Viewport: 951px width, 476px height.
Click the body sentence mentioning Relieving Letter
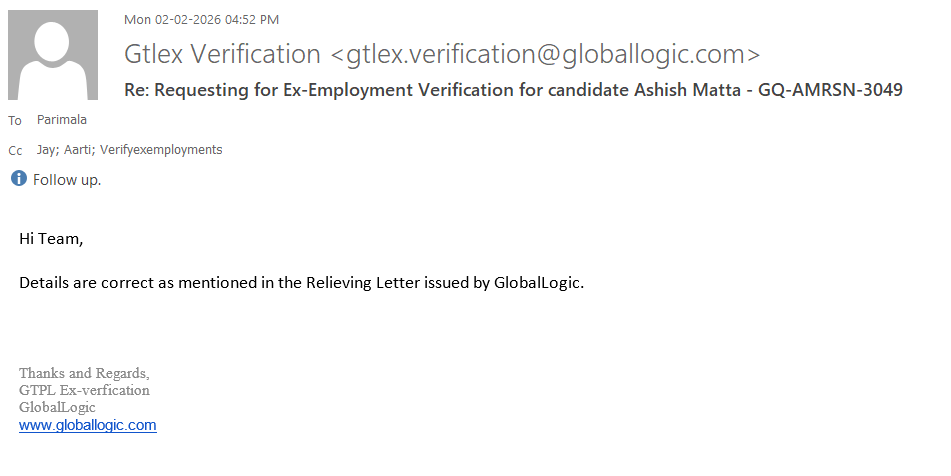click(301, 282)
